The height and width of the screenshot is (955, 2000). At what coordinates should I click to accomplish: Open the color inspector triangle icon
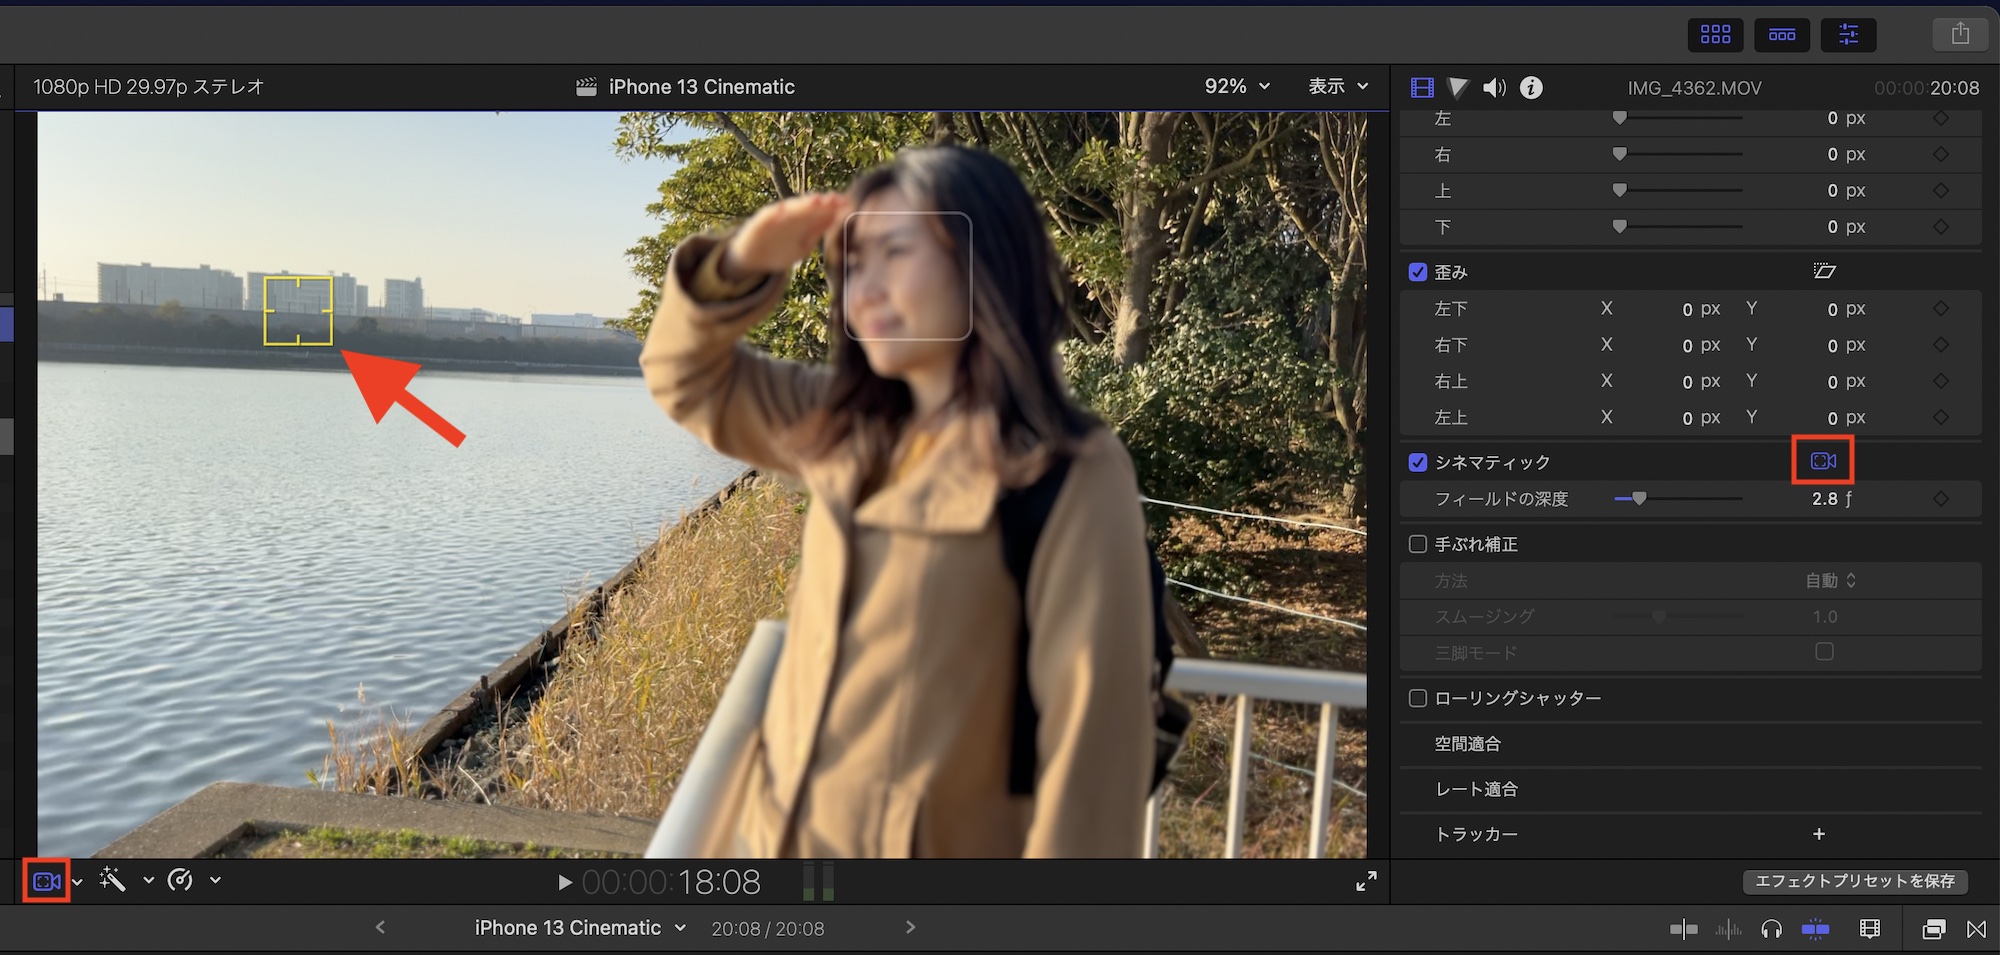point(1458,88)
